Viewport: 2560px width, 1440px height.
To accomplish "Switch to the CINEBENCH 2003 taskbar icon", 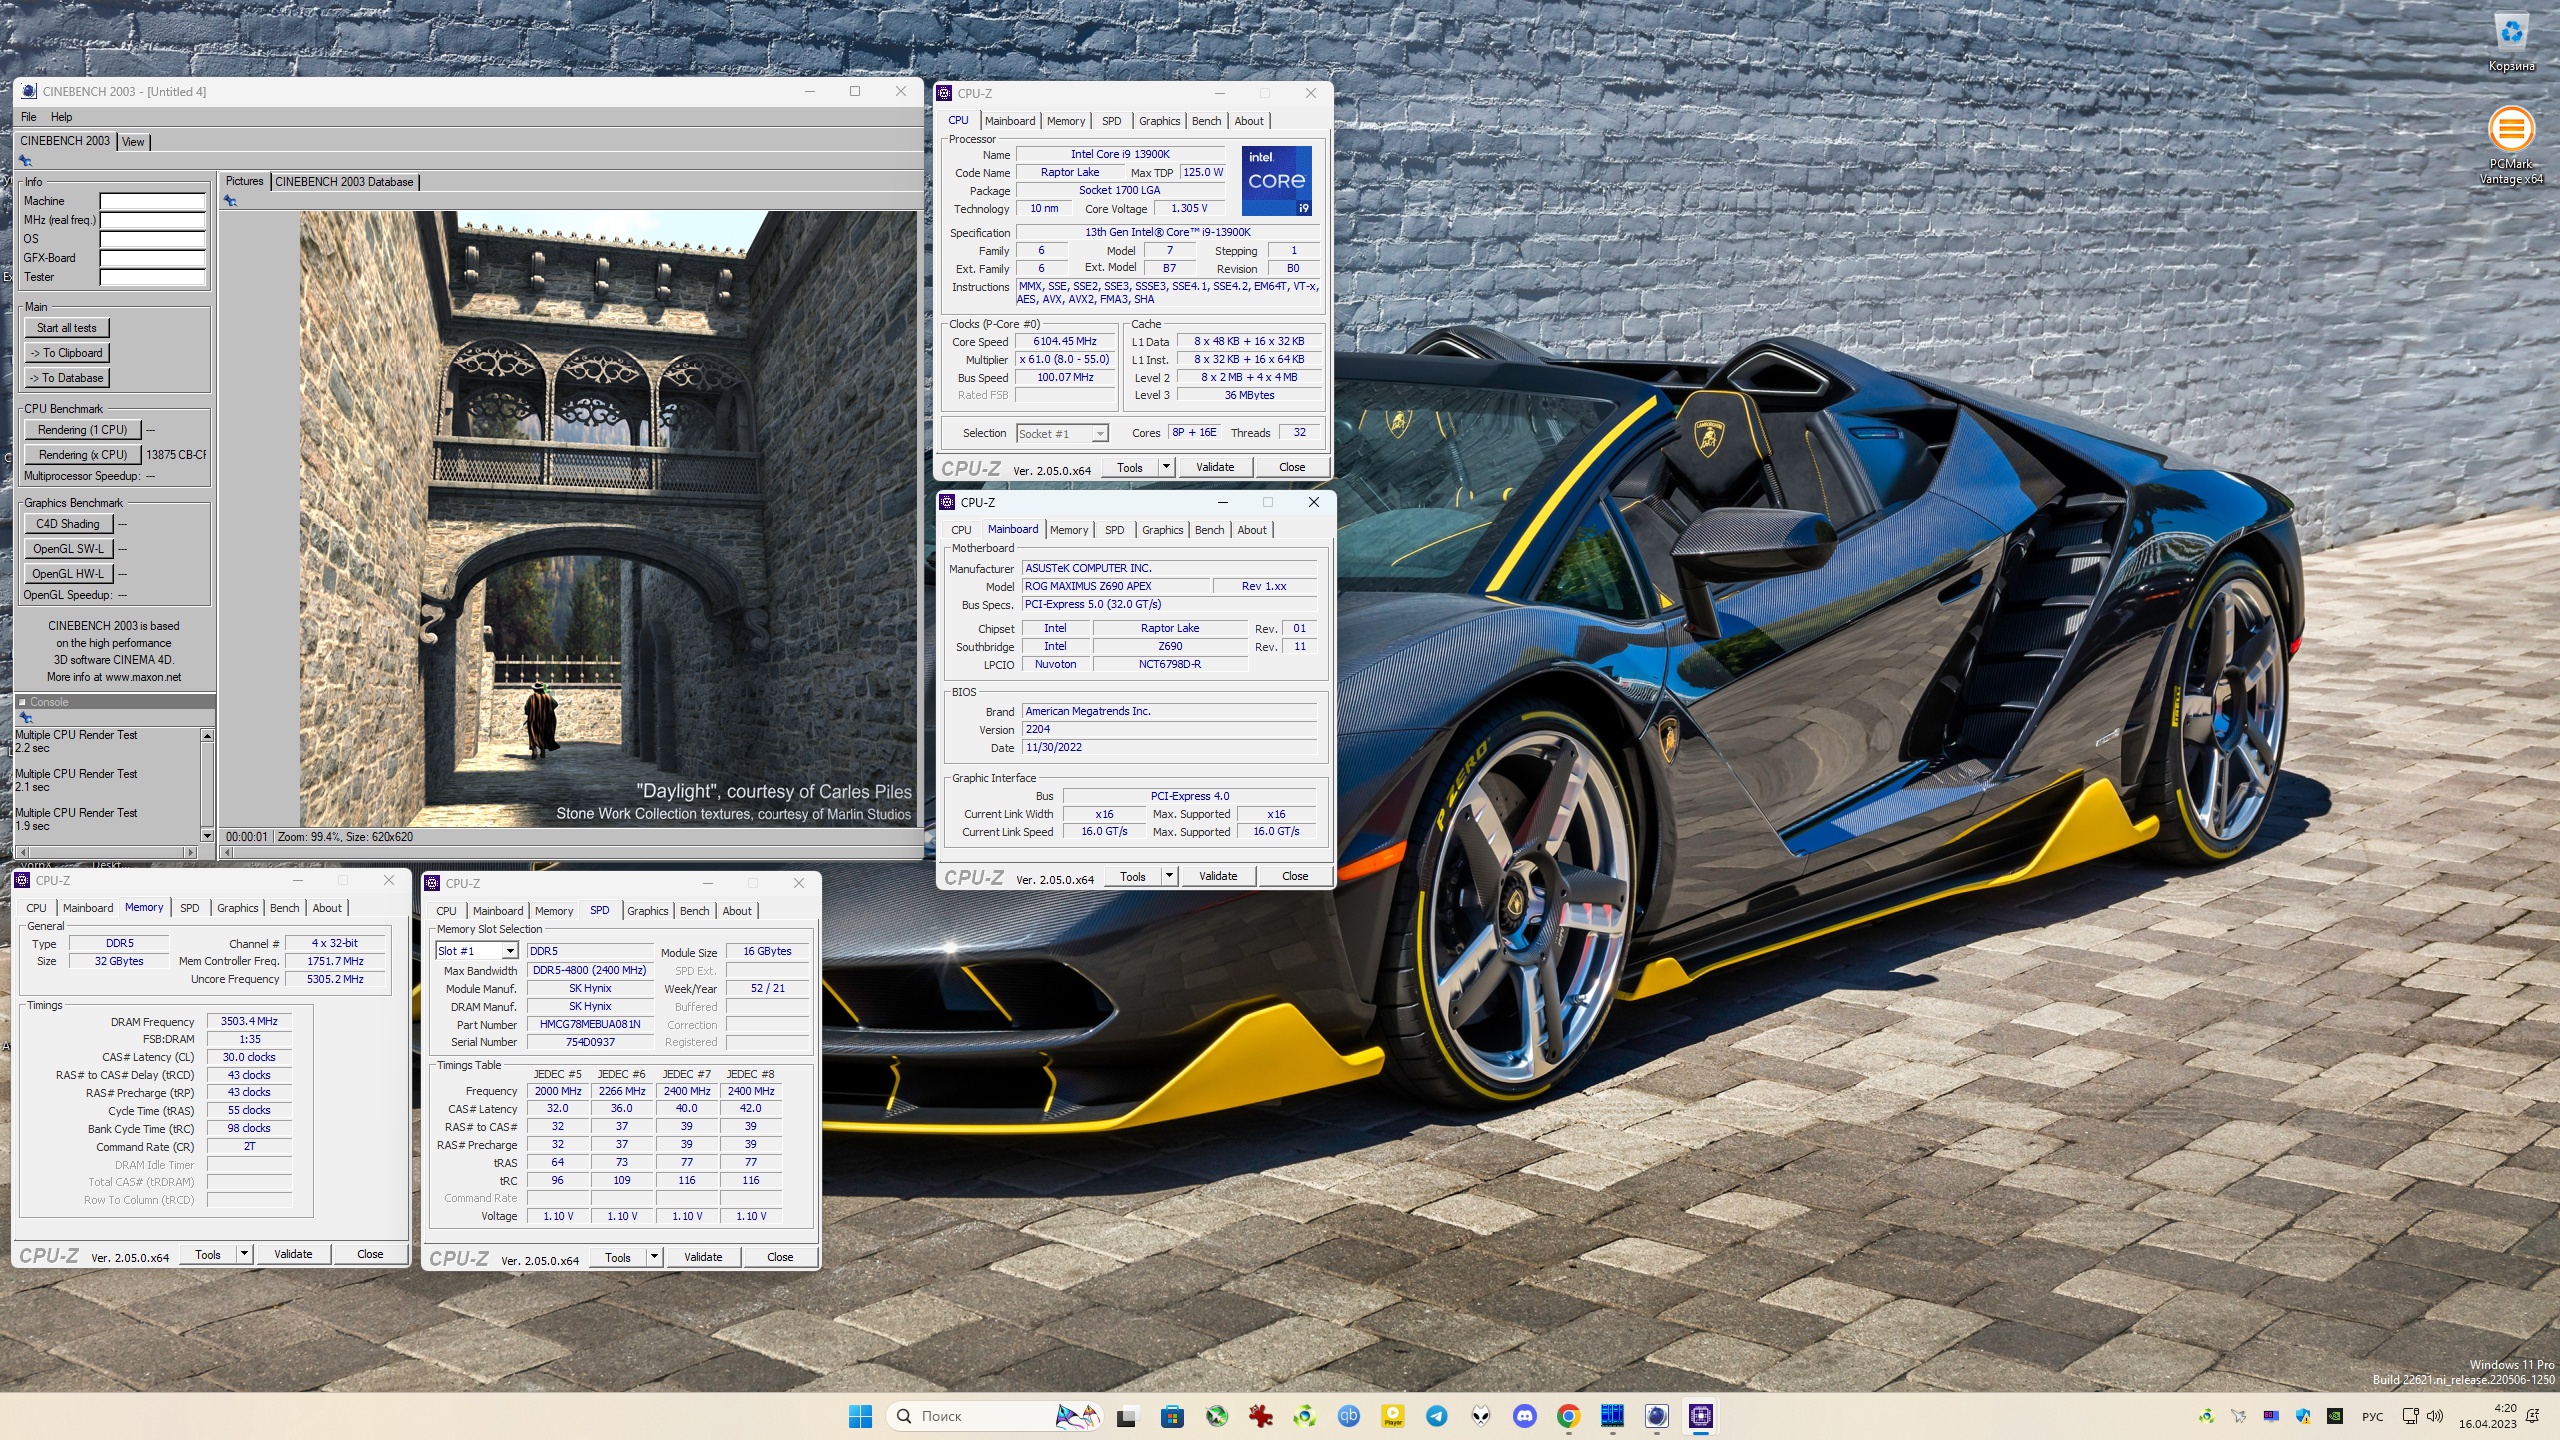I will click(1657, 1416).
